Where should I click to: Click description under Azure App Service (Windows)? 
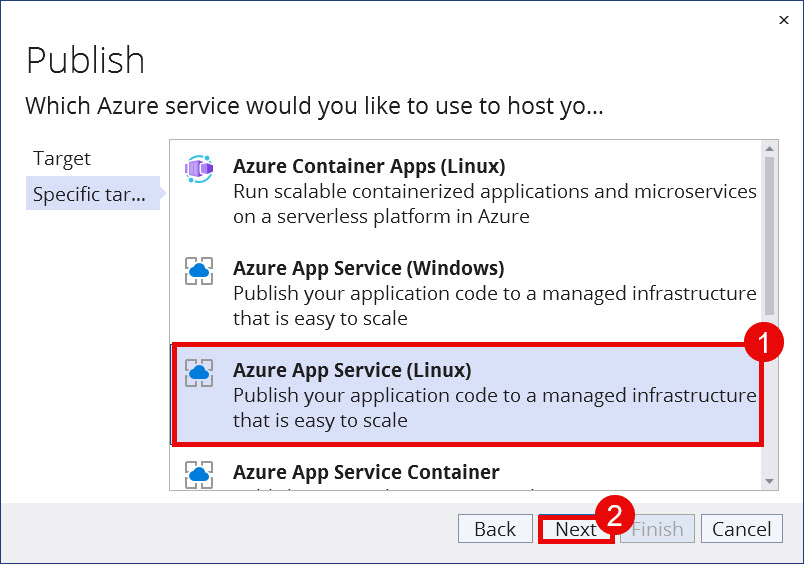coord(495,306)
